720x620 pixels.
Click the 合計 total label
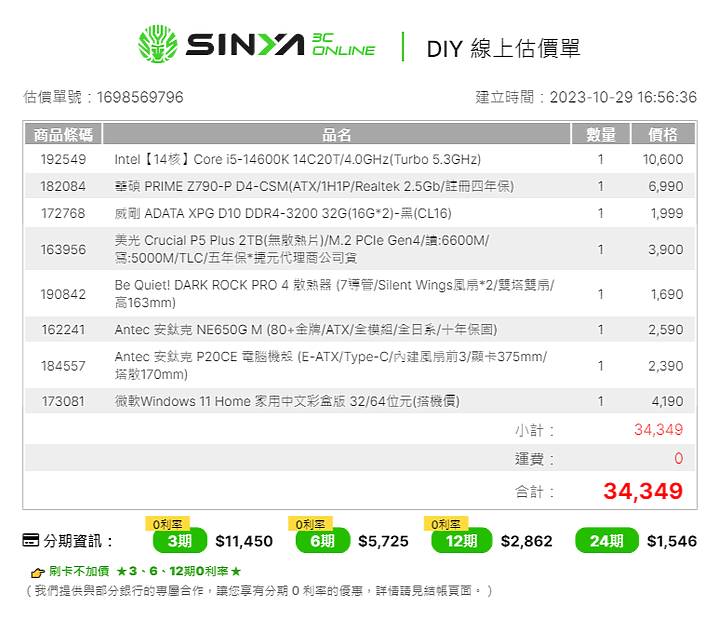coord(534,492)
